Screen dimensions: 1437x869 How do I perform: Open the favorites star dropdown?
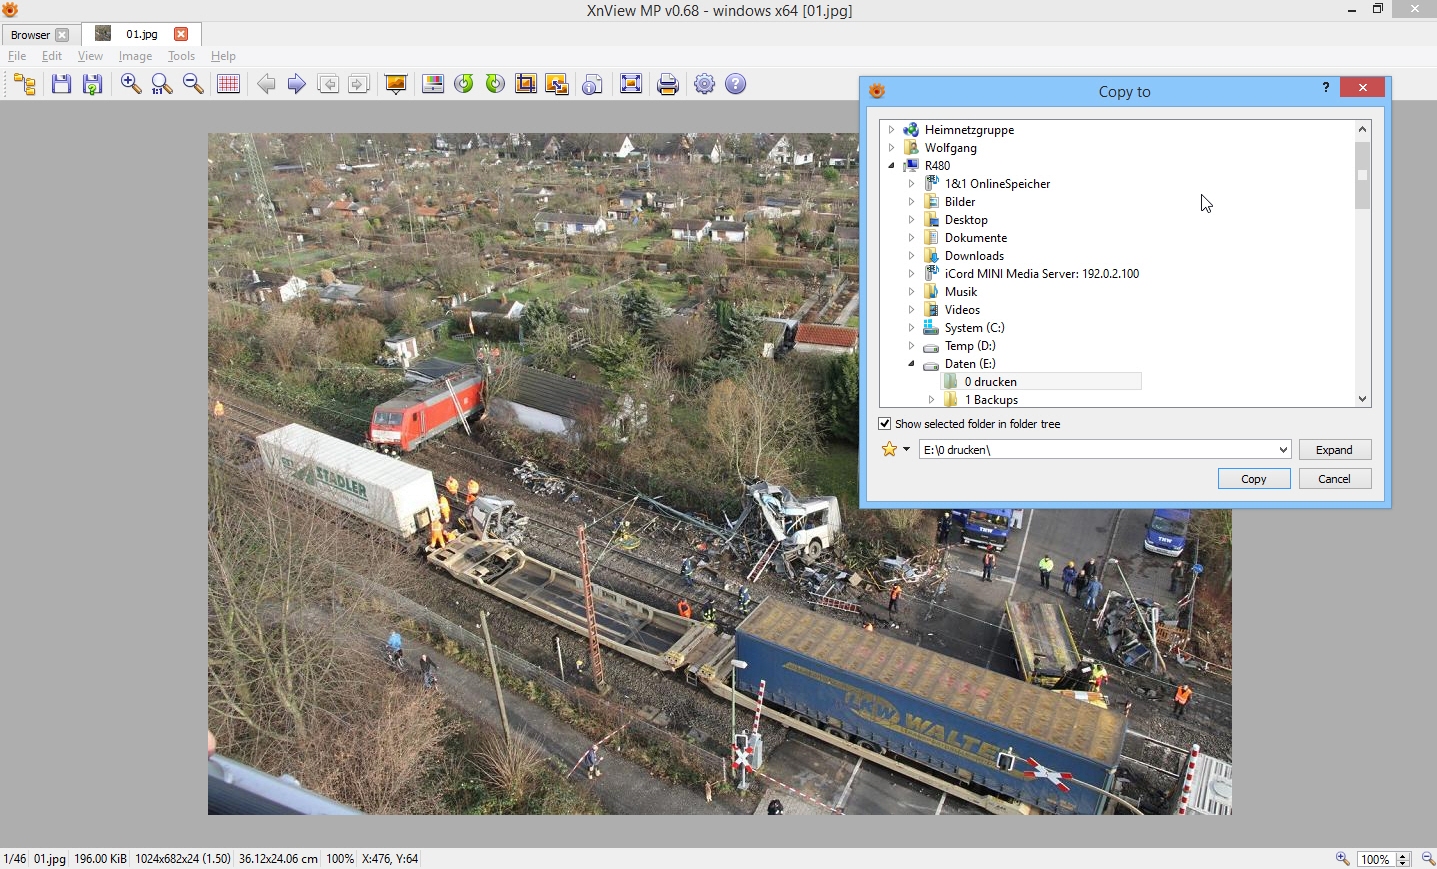895,450
